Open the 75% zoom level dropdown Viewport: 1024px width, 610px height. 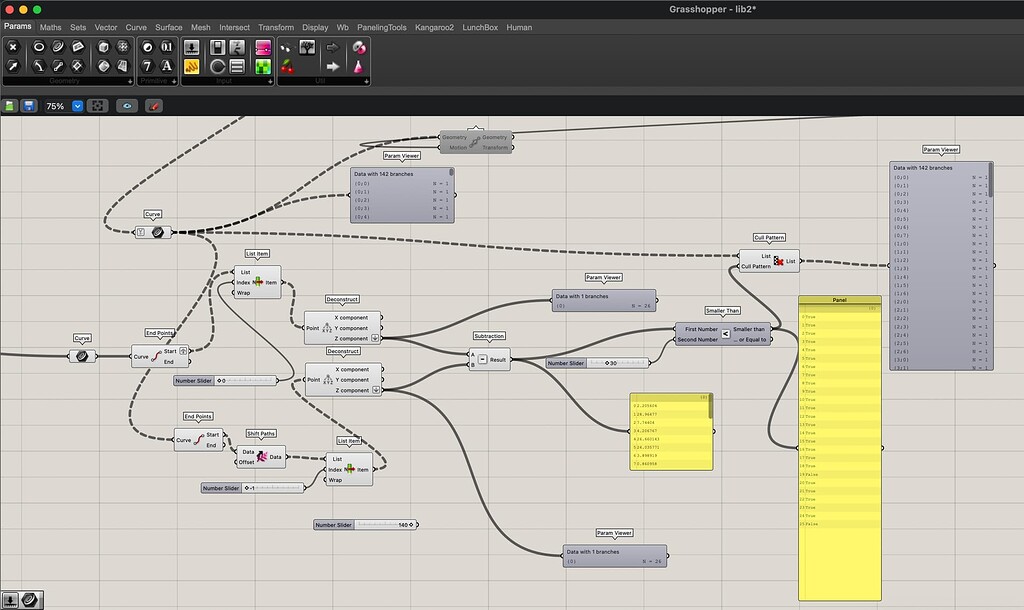(78, 105)
